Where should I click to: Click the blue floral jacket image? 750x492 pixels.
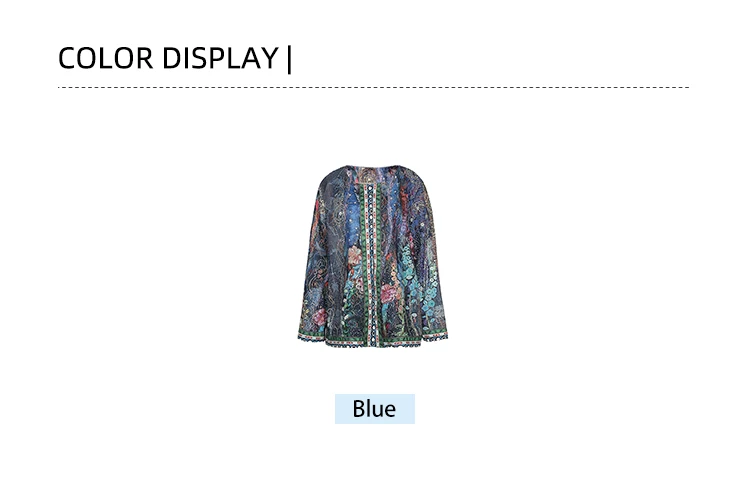point(373,256)
